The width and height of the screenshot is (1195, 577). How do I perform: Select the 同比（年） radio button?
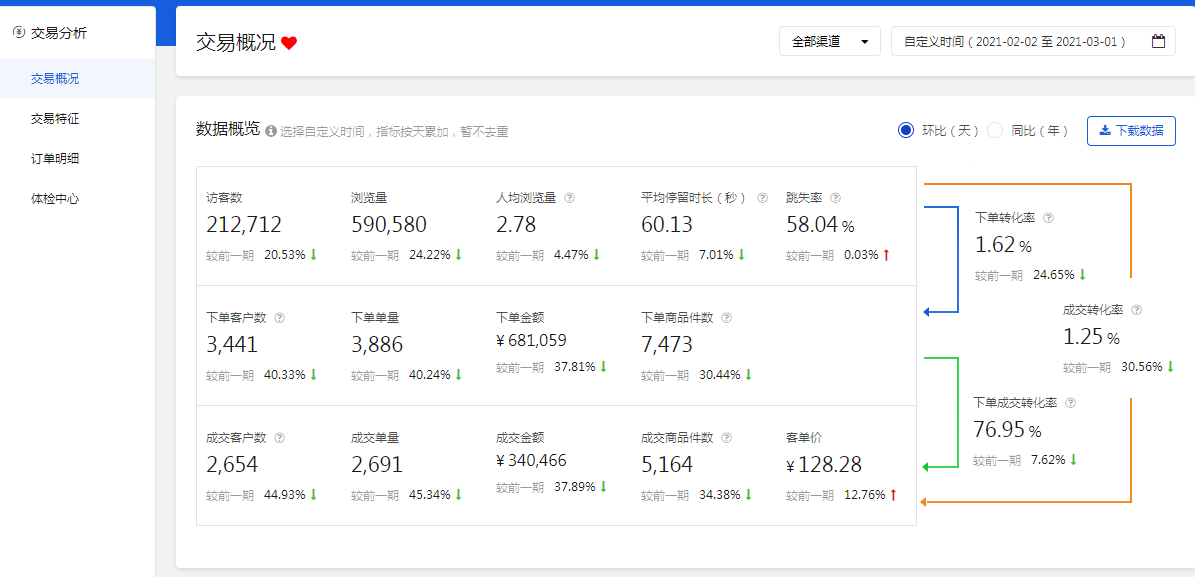pos(995,130)
